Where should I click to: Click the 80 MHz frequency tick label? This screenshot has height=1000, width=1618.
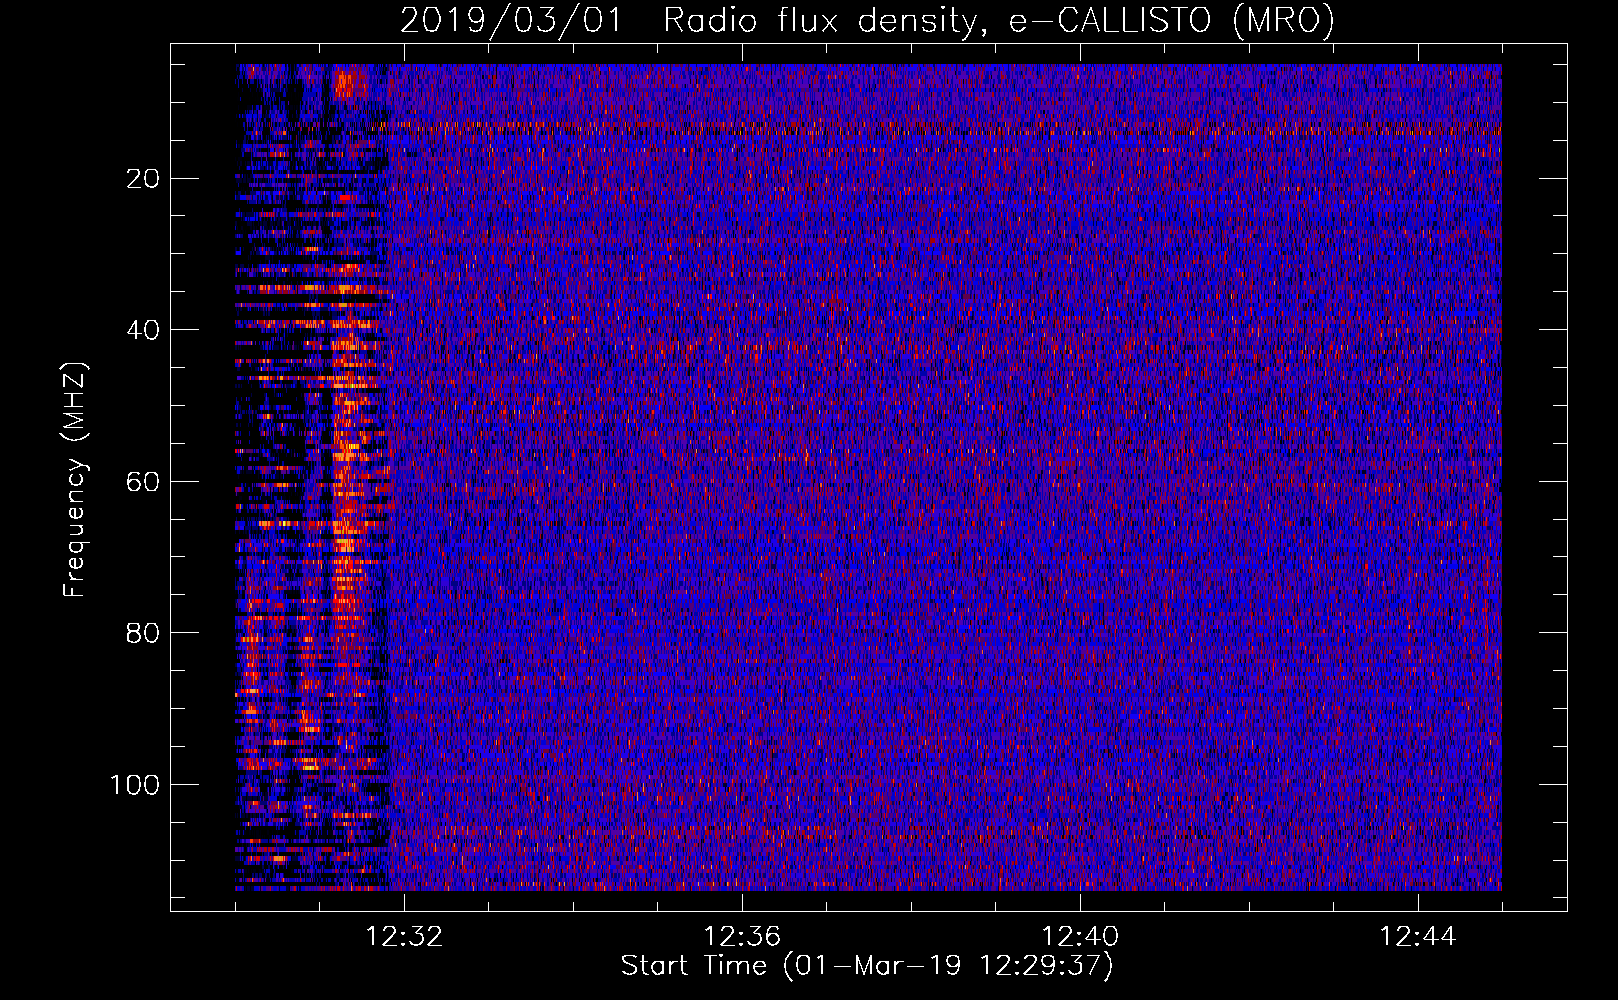coord(144,633)
